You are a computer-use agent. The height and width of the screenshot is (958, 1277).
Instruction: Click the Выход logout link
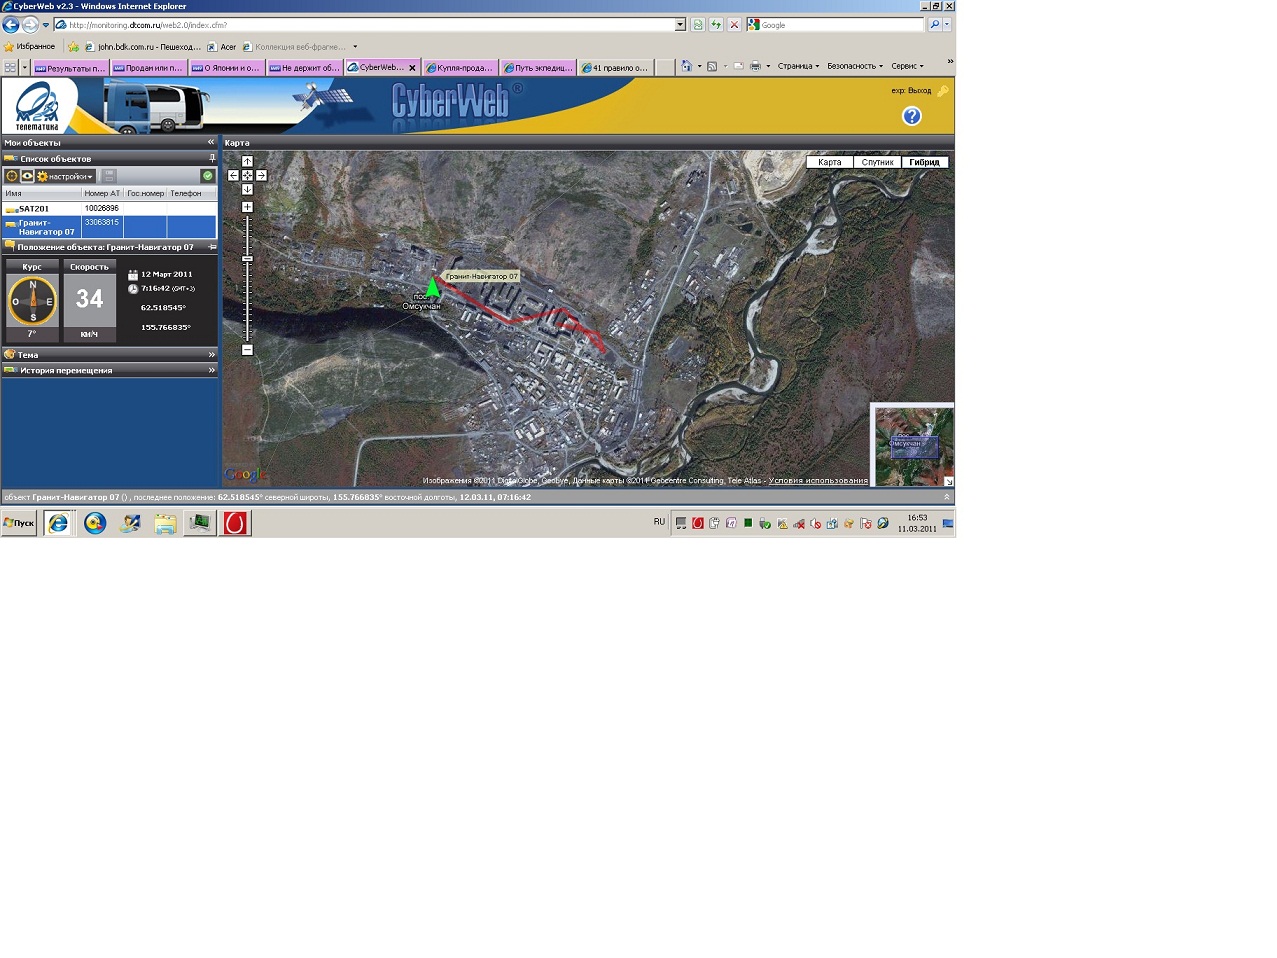tap(918, 91)
